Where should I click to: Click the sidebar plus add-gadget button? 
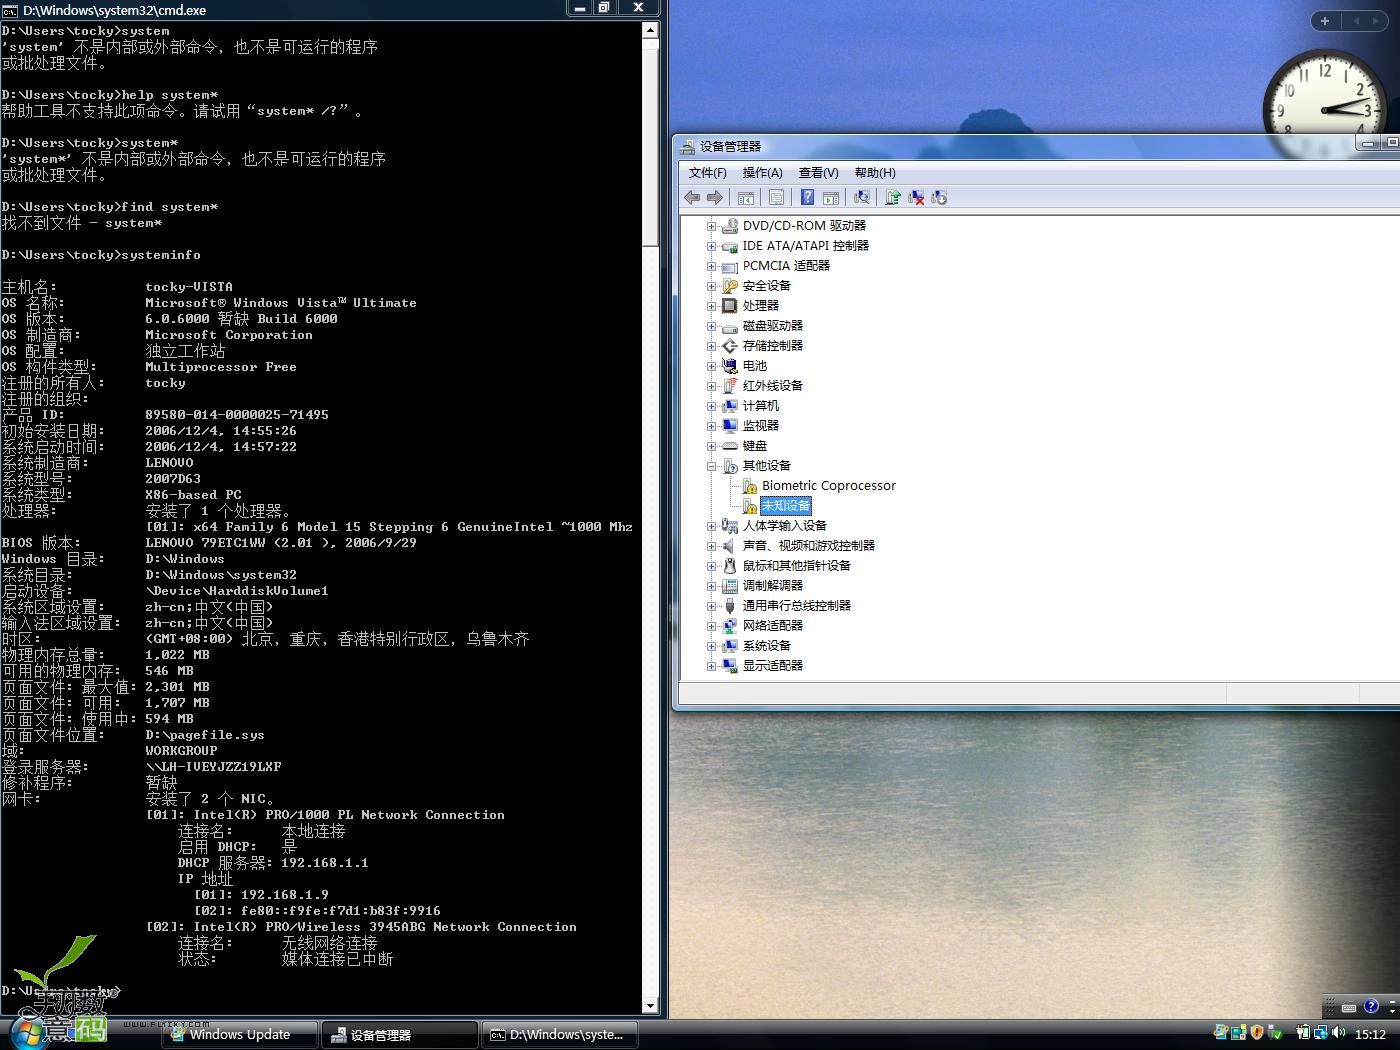(x=1325, y=21)
